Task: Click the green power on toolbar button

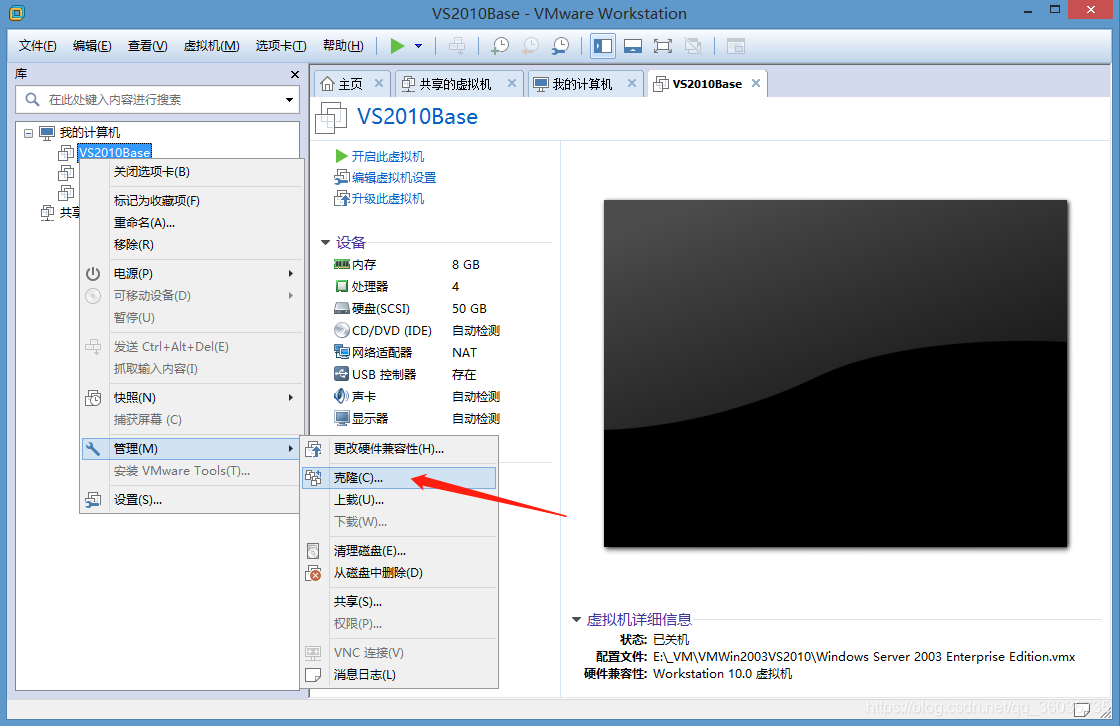Action: 397,46
